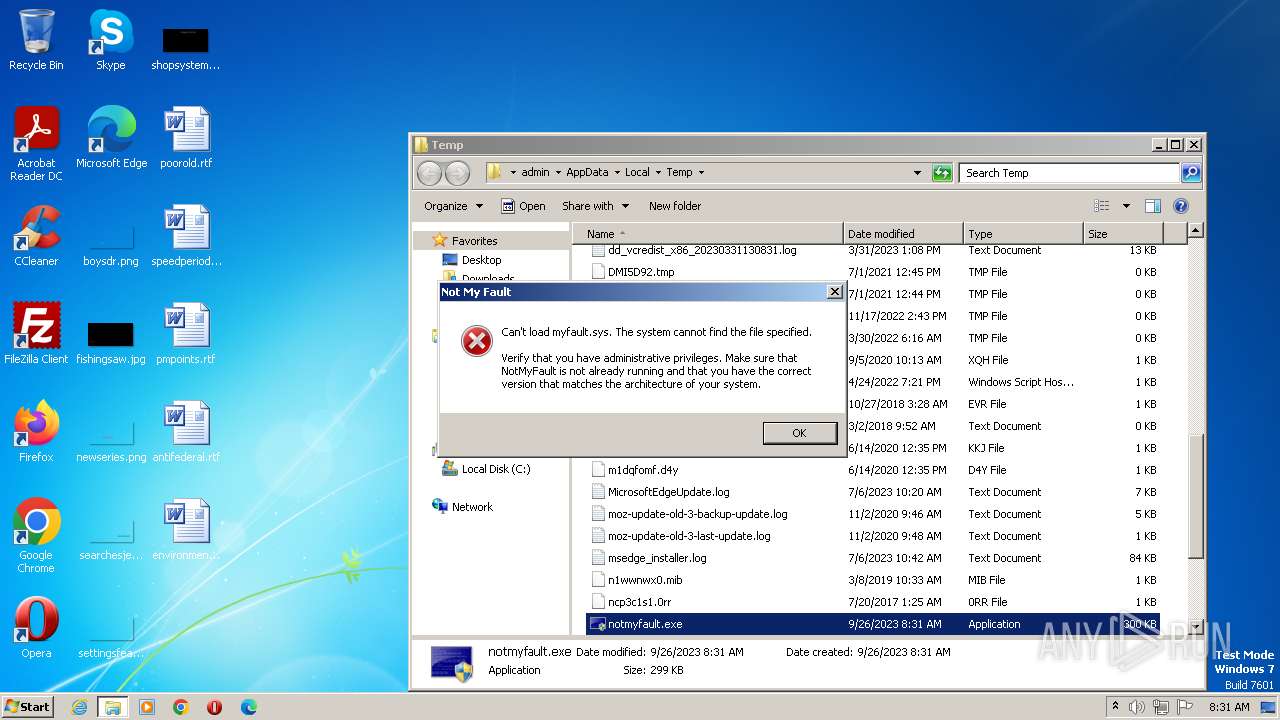Change view with the views icon
Image resolution: width=1280 pixels, height=720 pixels.
tap(1101, 206)
